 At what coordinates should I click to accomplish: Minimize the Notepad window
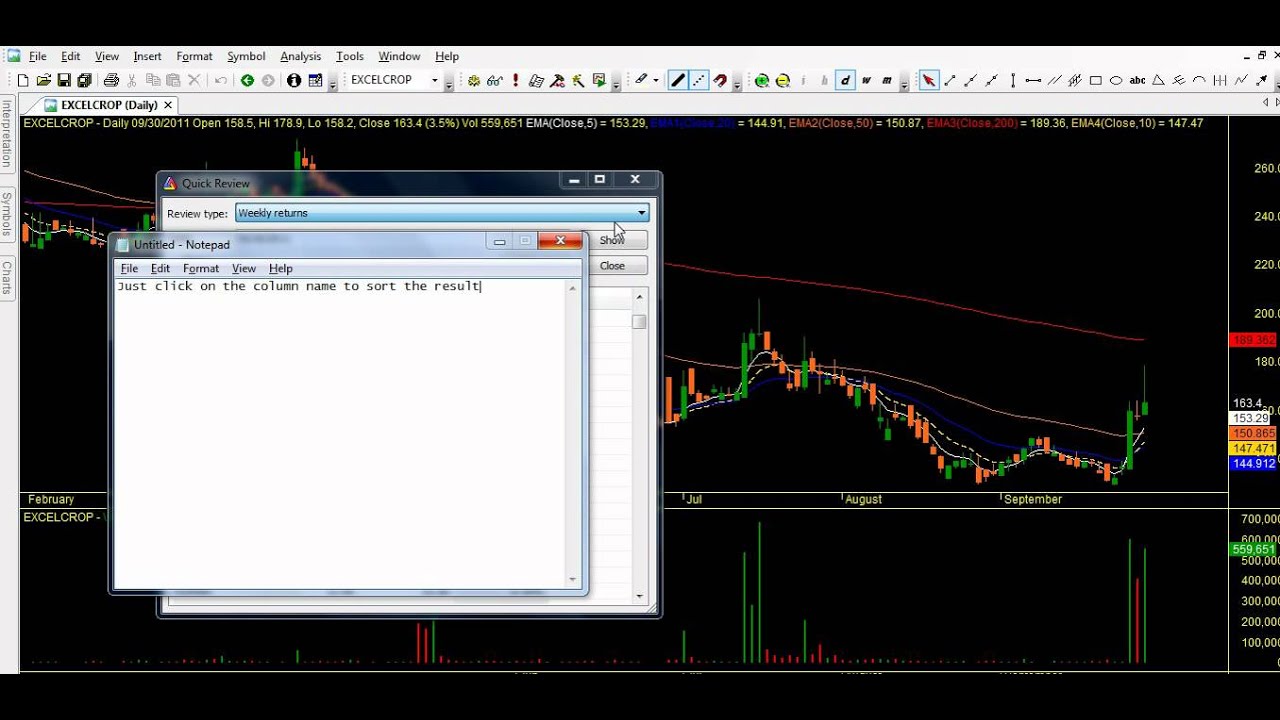[x=499, y=241]
